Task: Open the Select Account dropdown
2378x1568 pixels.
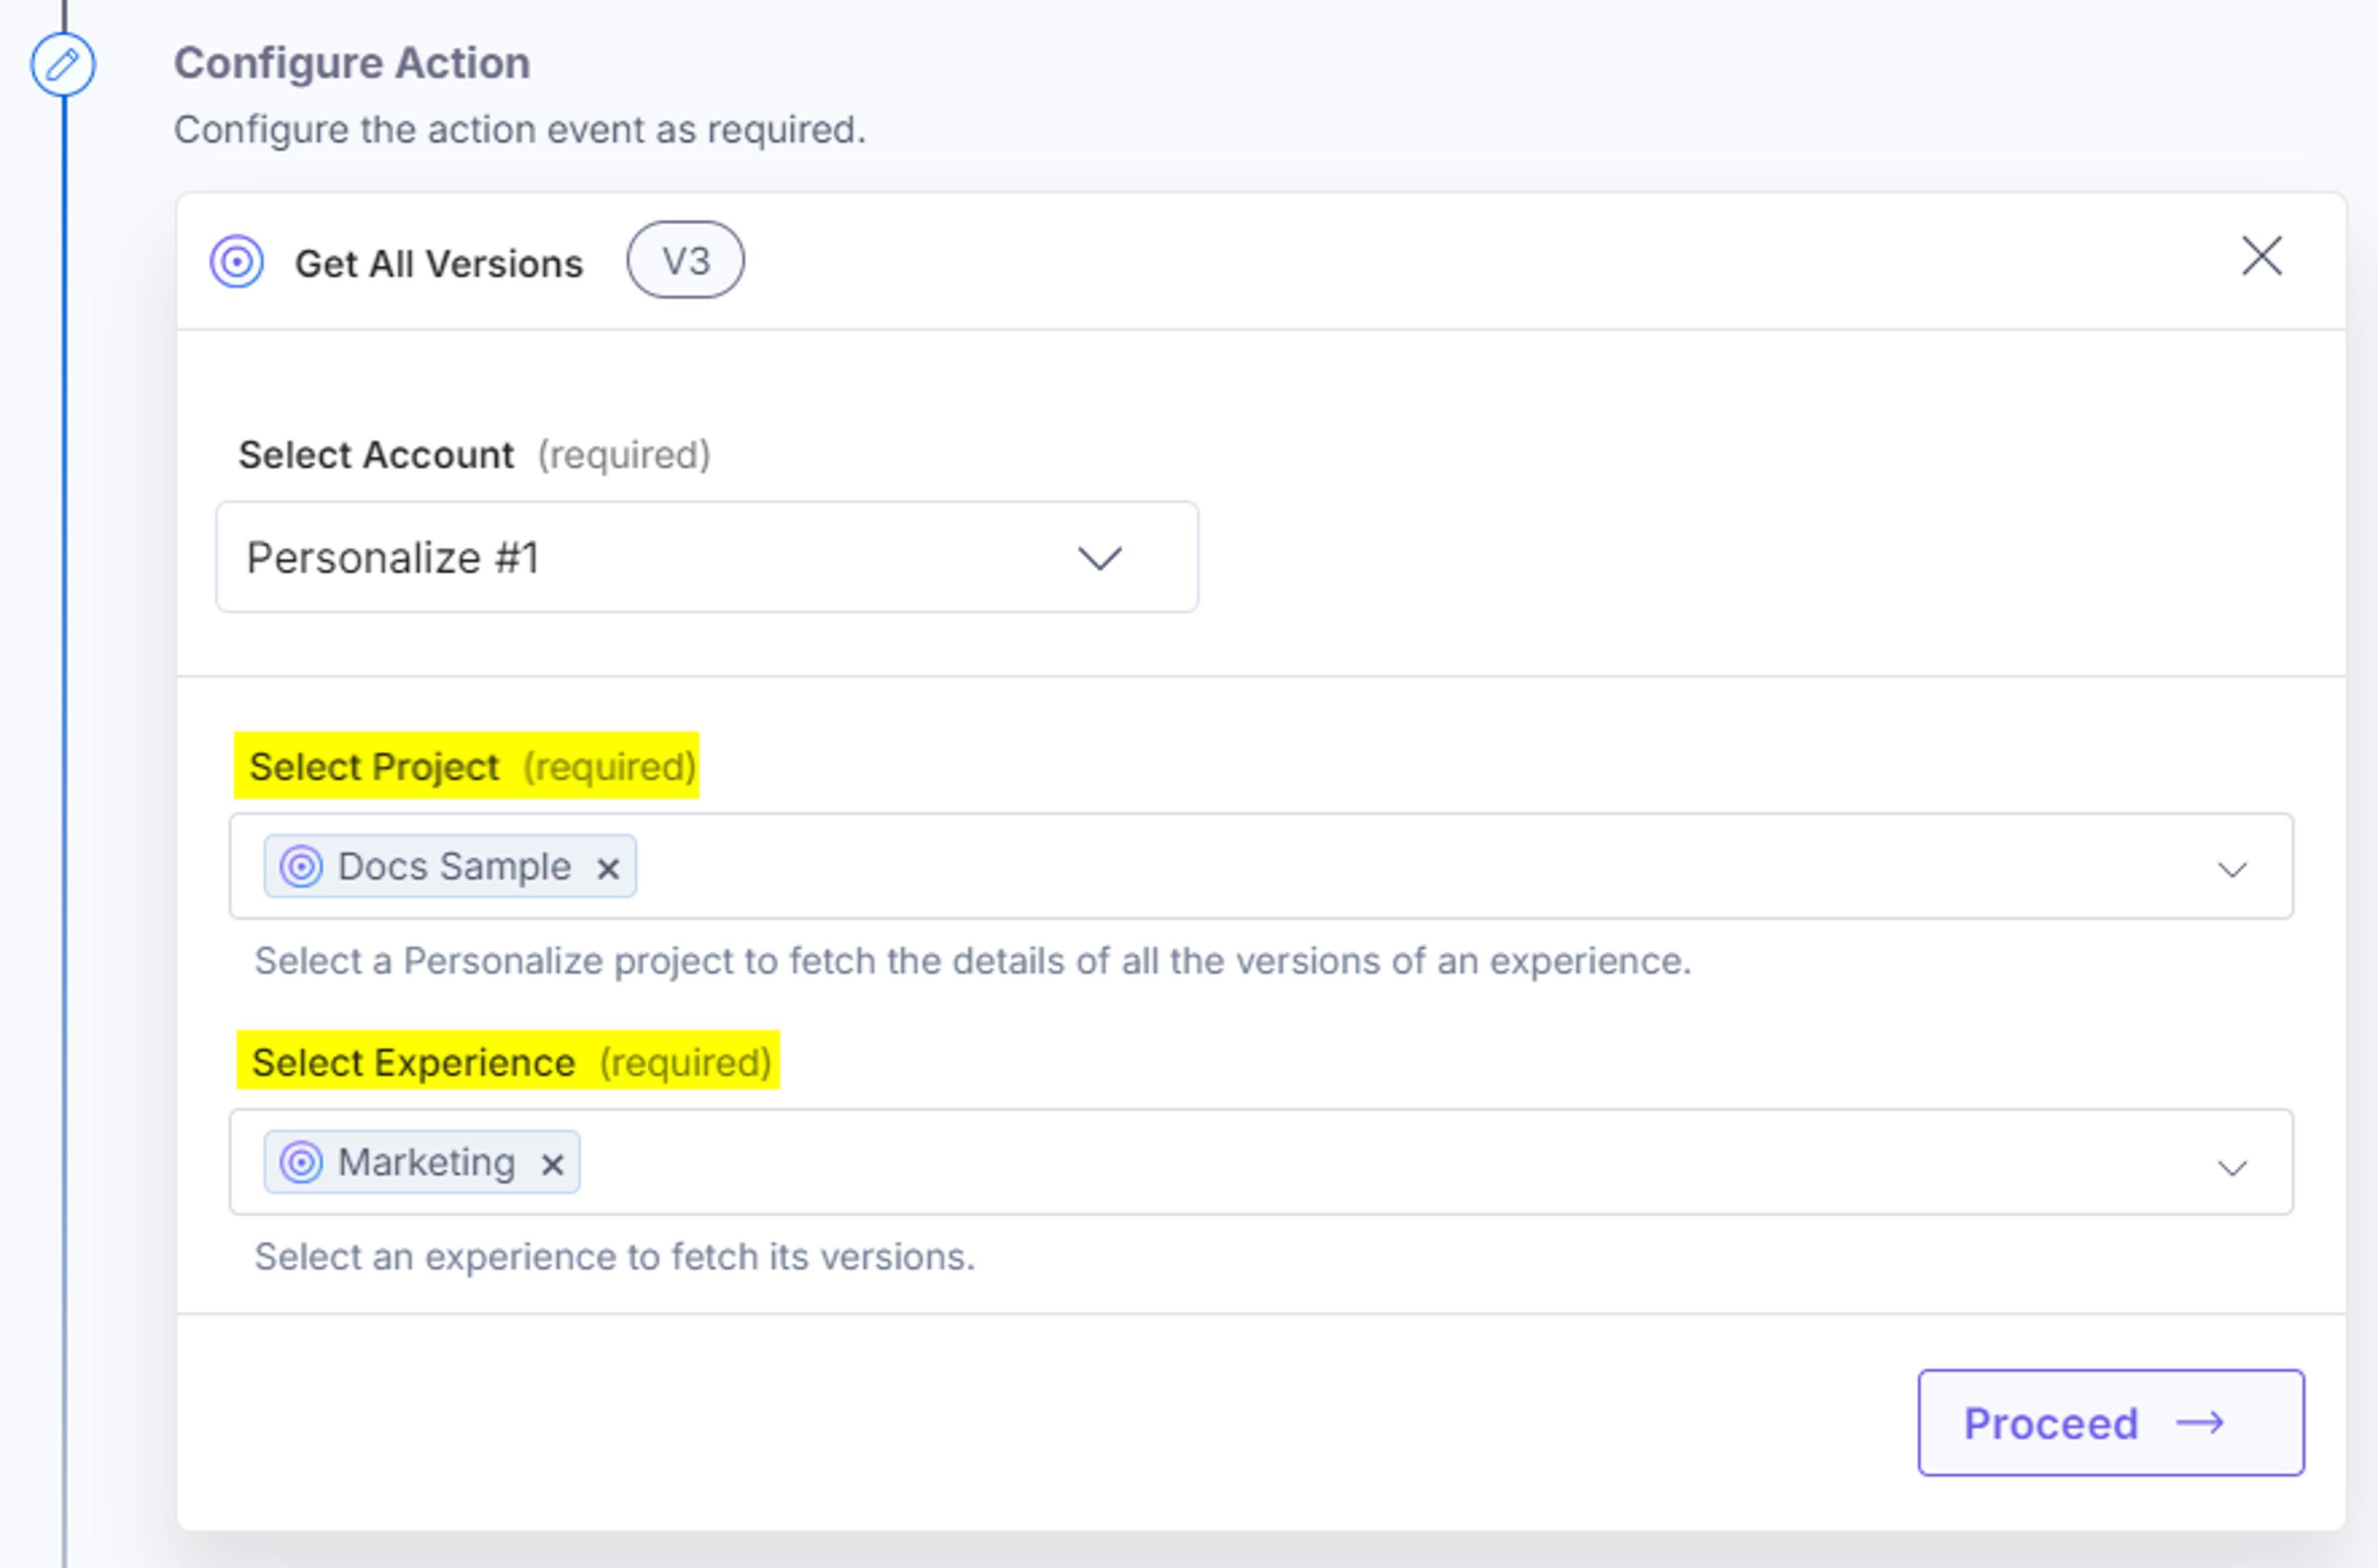Action: tap(707, 557)
